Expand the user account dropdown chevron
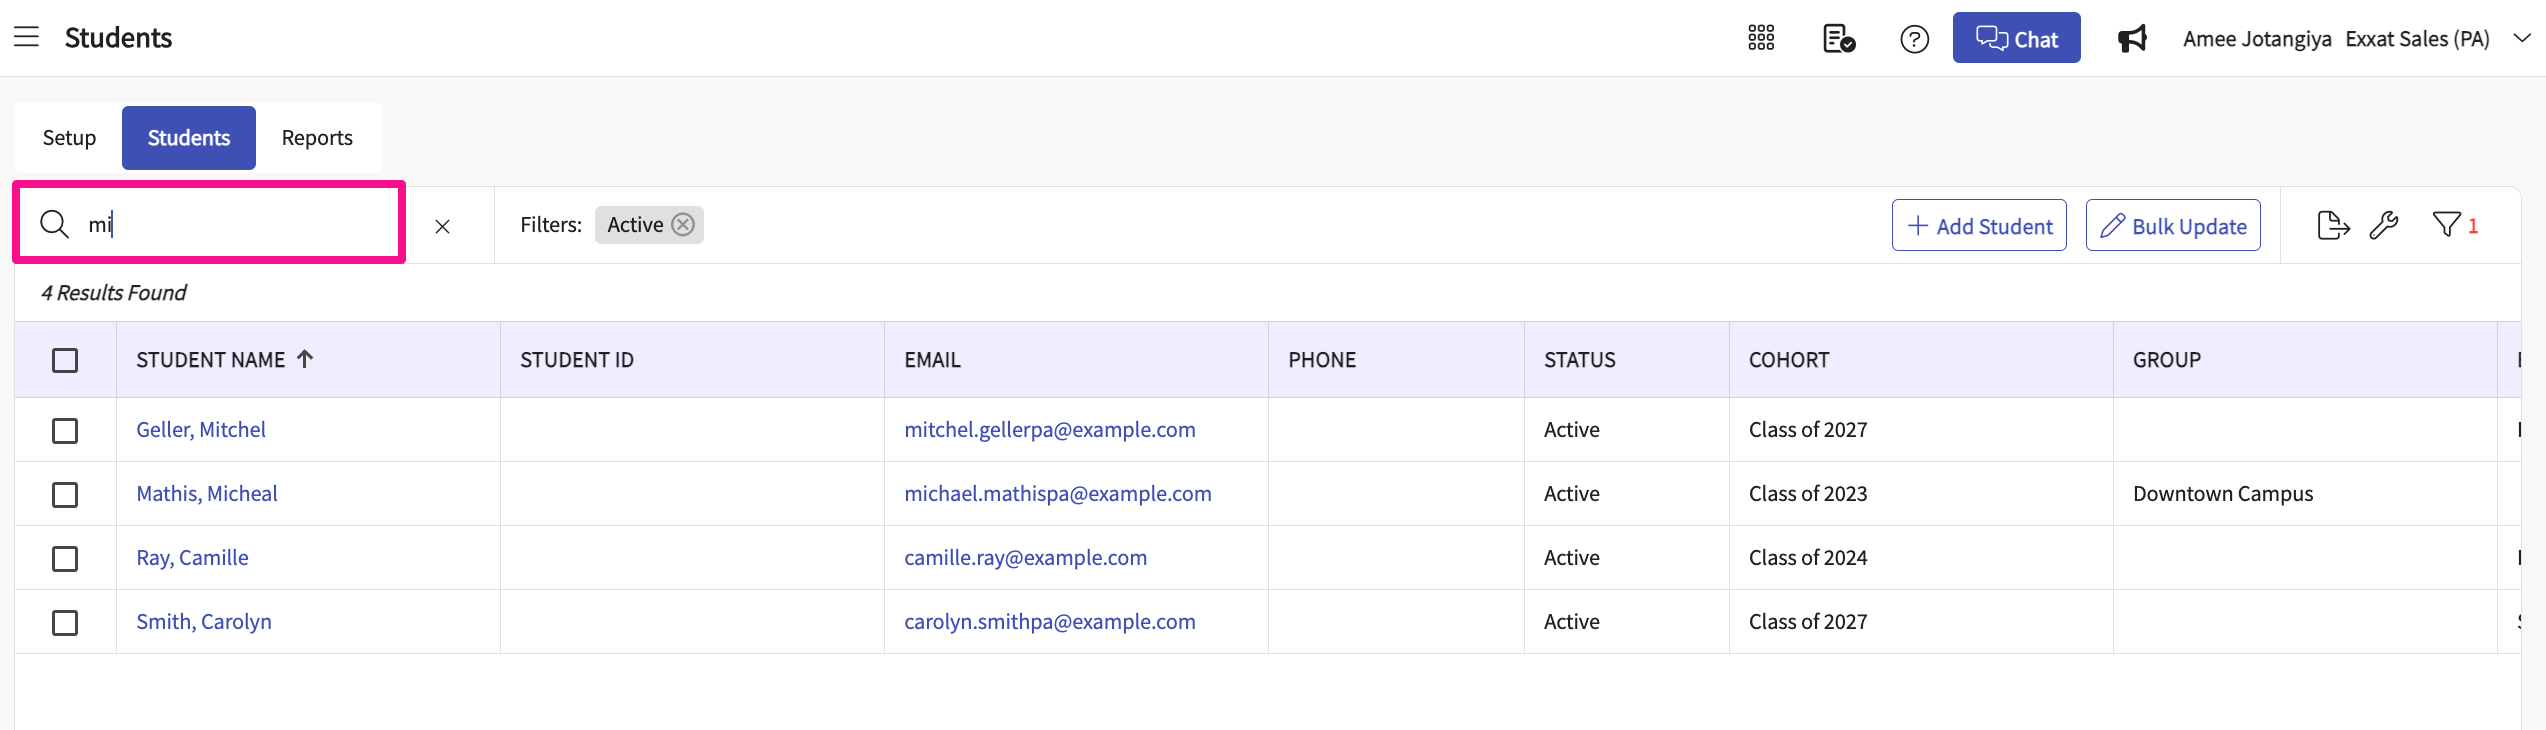This screenshot has width=2546, height=730. coord(2522,38)
